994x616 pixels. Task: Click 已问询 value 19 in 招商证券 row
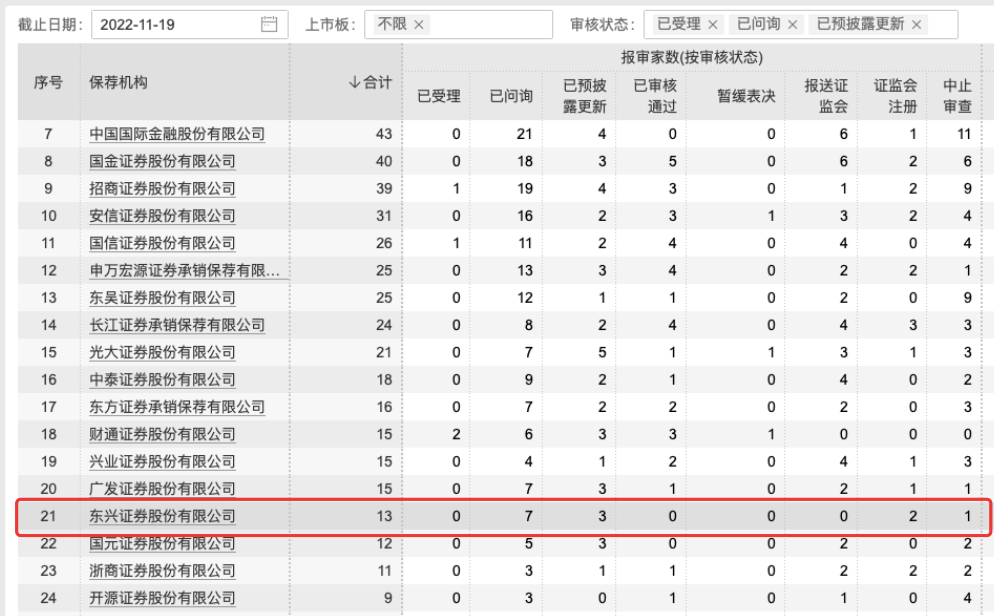click(x=524, y=188)
